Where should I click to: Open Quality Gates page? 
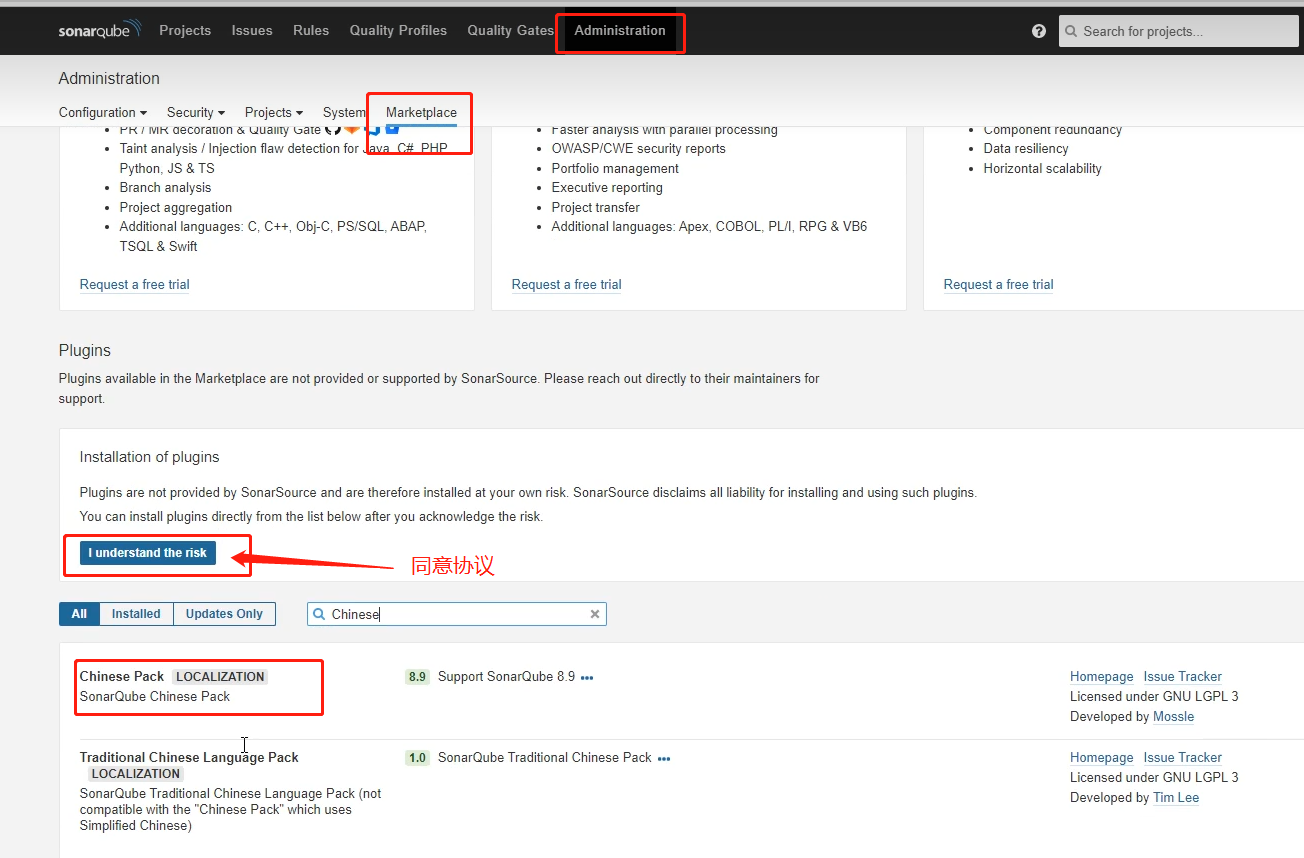(x=510, y=30)
